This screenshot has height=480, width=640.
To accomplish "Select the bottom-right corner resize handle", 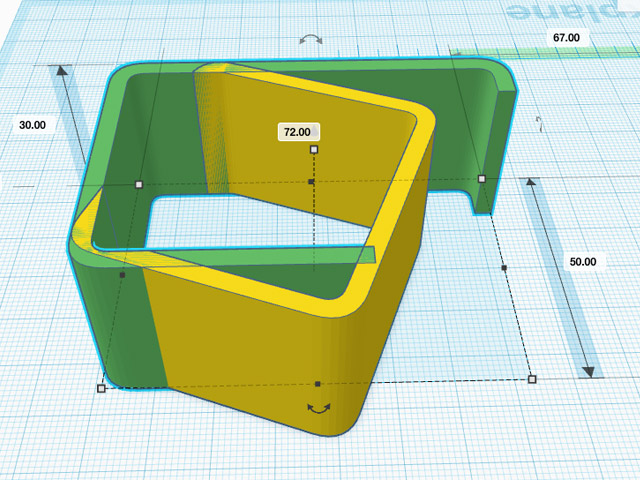I will (x=532, y=379).
